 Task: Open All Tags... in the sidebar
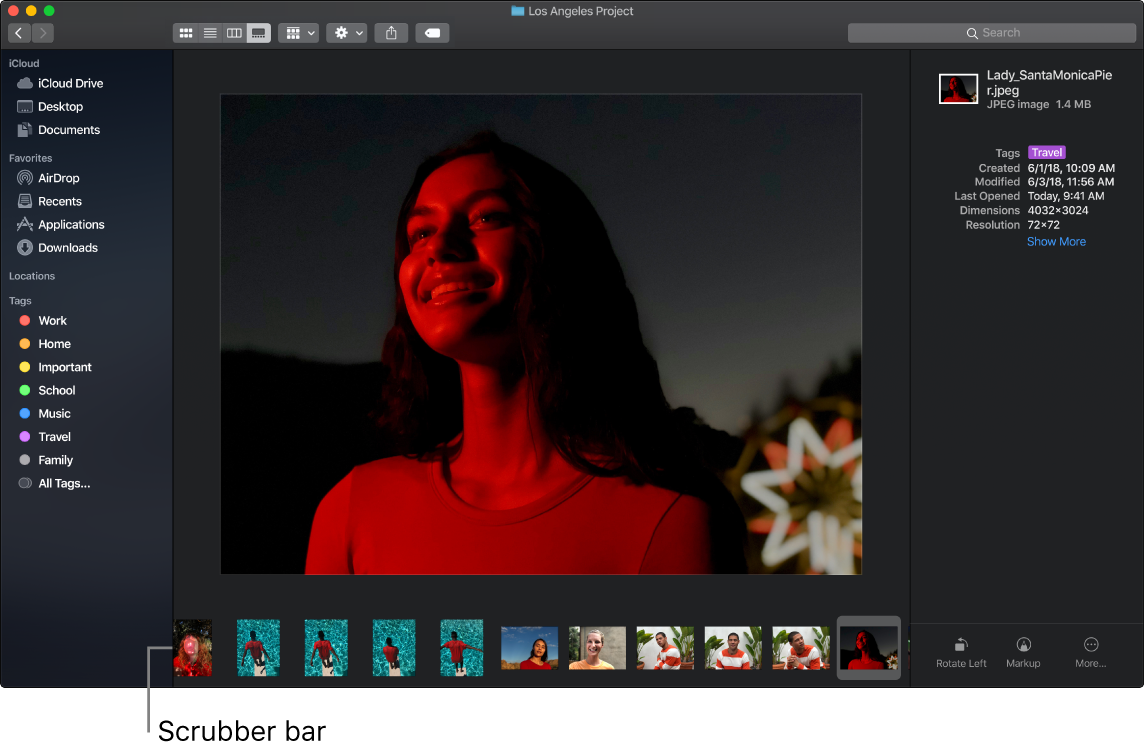click(62, 483)
